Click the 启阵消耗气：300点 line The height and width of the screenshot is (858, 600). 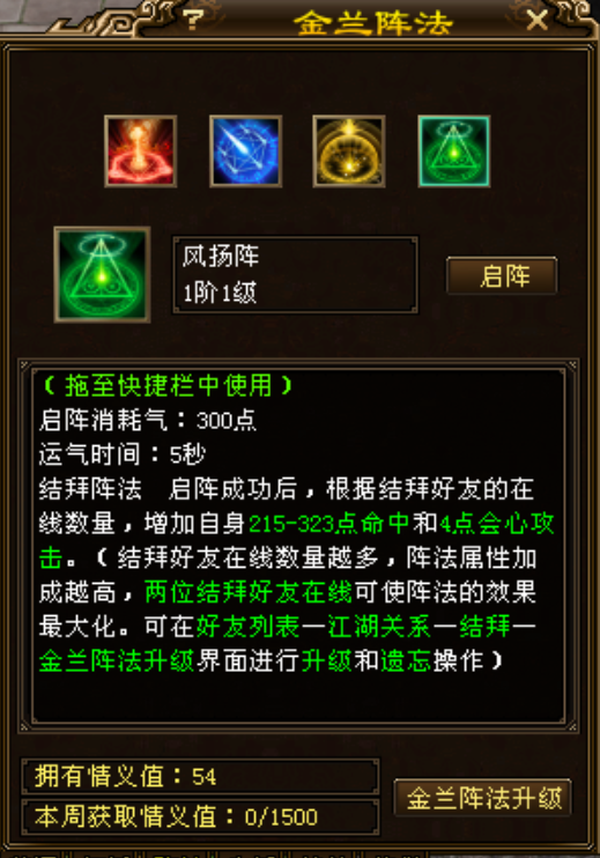pos(148,420)
